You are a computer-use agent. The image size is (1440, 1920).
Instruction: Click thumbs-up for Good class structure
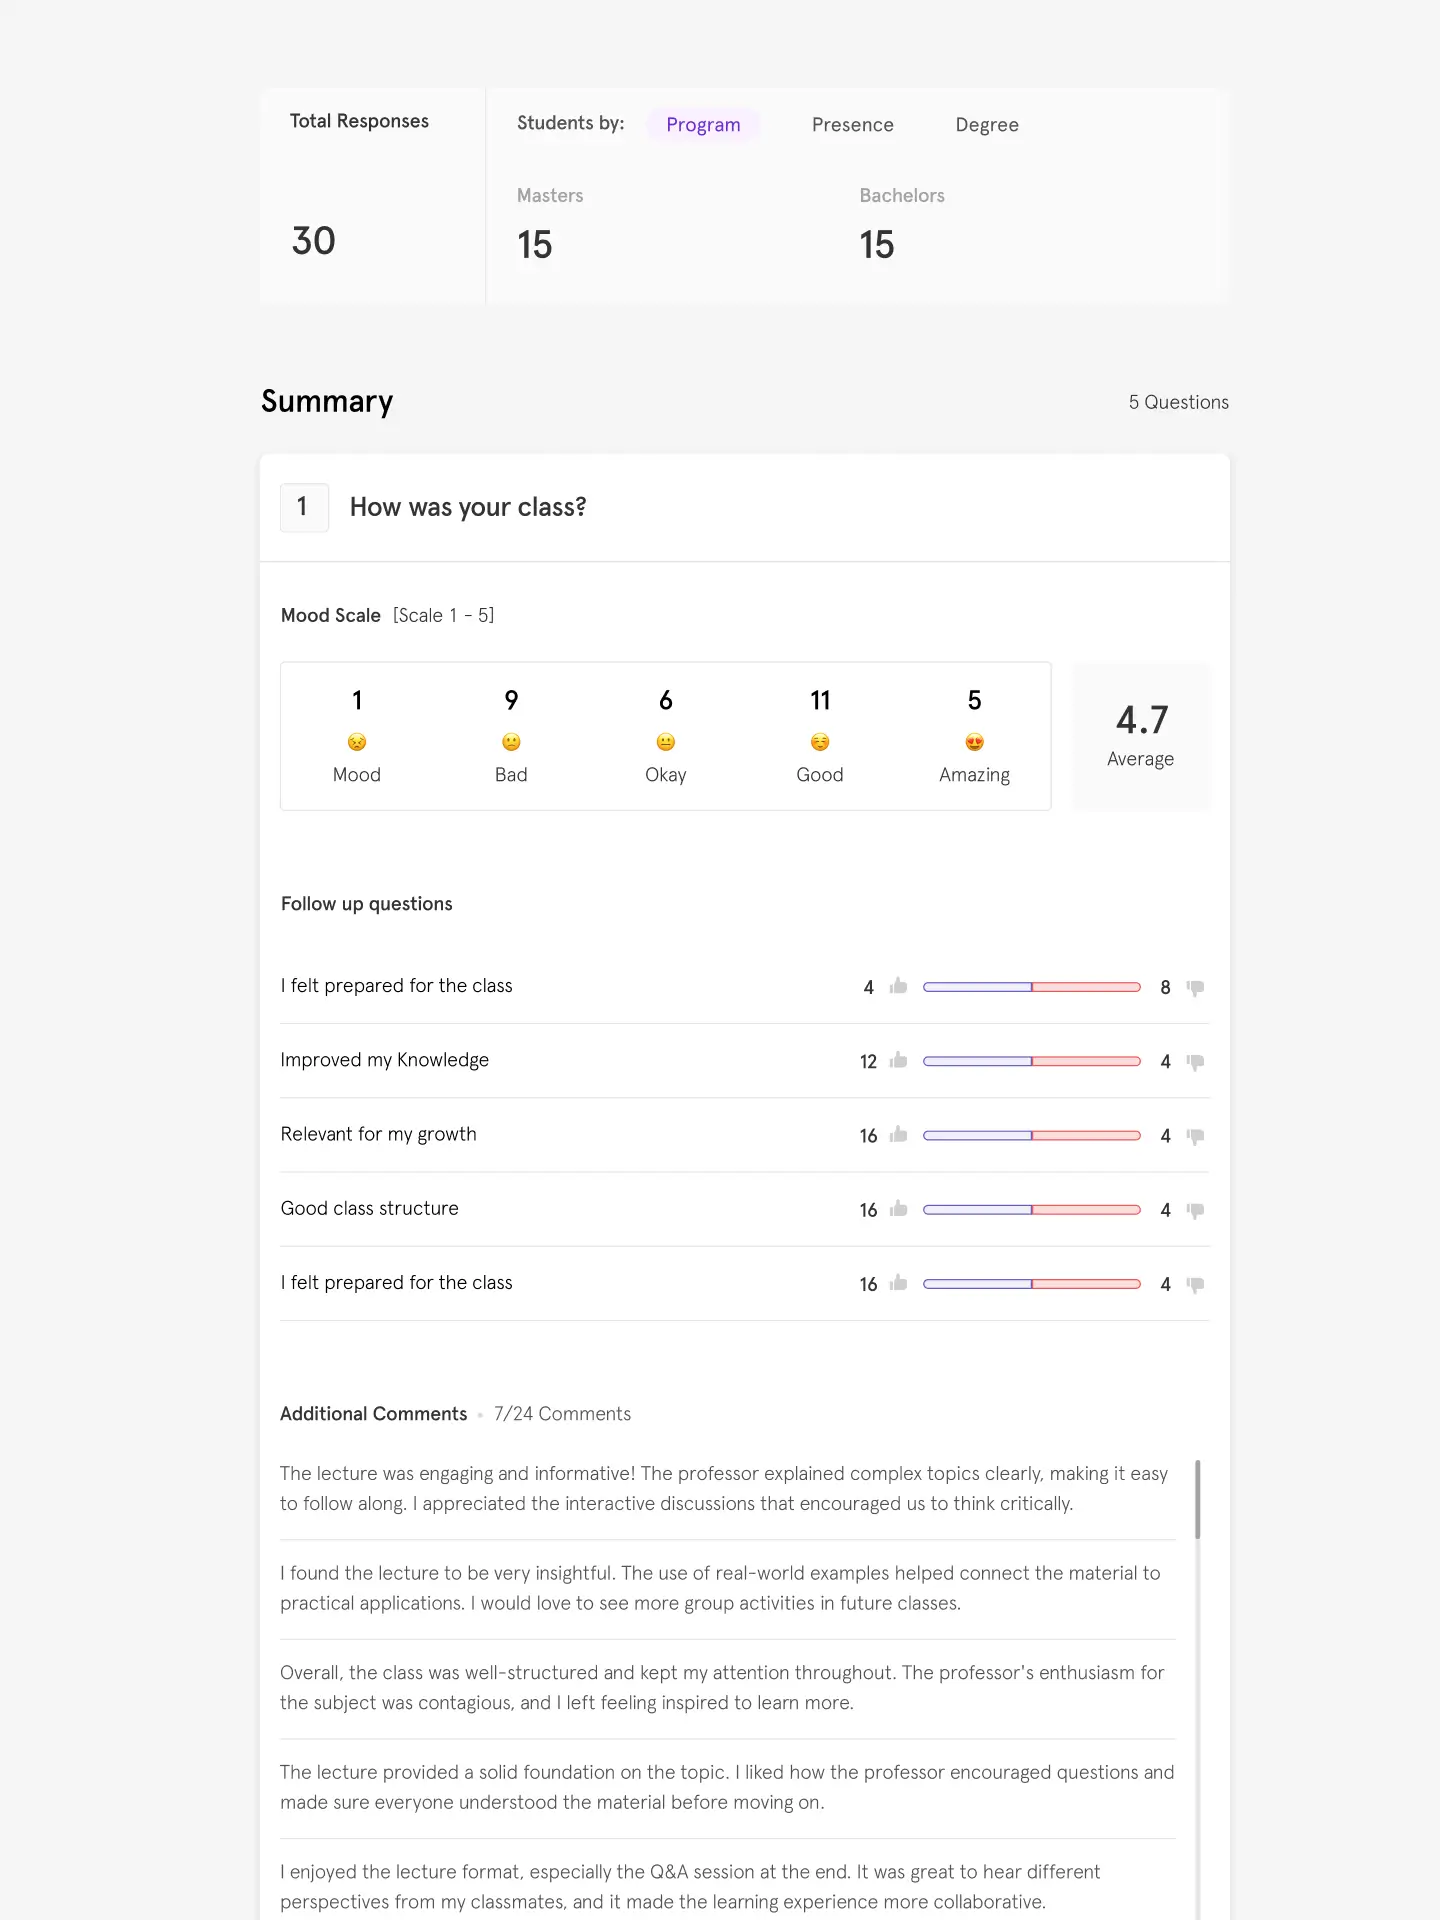pyautogui.click(x=898, y=1208)
